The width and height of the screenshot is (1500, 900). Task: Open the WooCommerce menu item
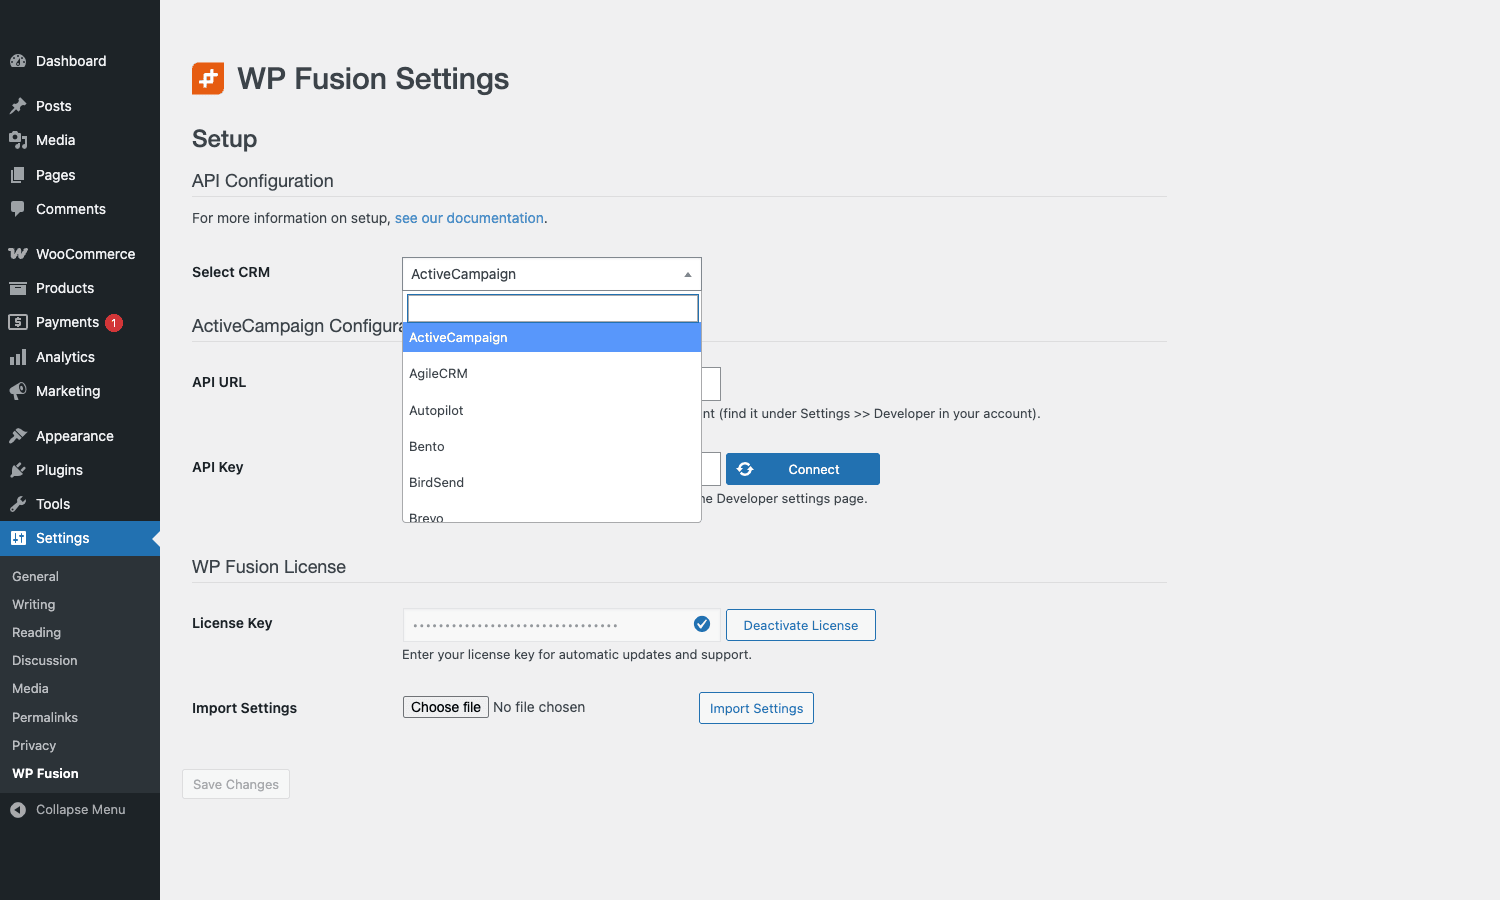tap(80, 254)
